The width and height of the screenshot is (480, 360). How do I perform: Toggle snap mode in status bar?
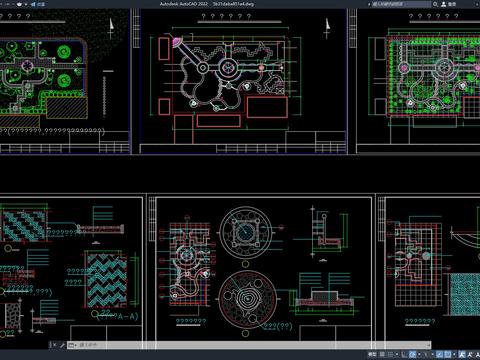tap(390, 354)
